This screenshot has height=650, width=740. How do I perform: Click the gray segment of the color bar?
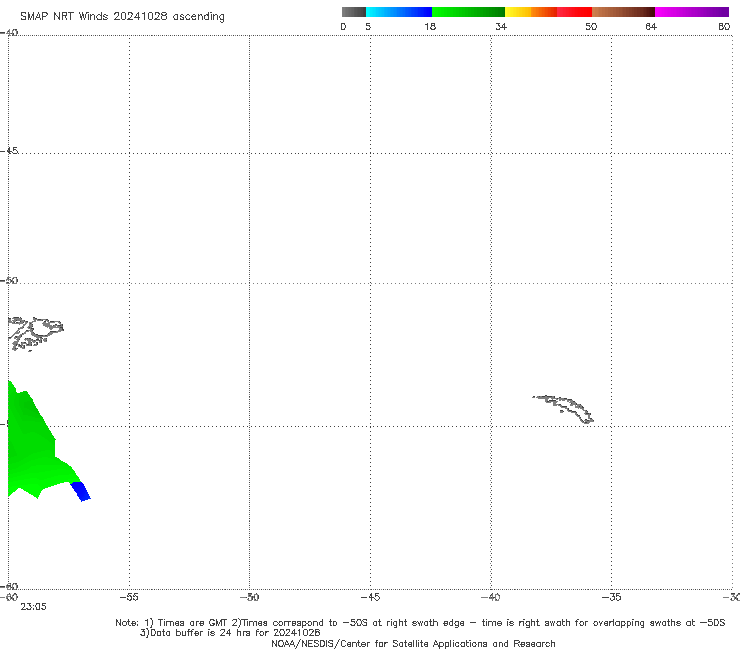coord(353,12)
